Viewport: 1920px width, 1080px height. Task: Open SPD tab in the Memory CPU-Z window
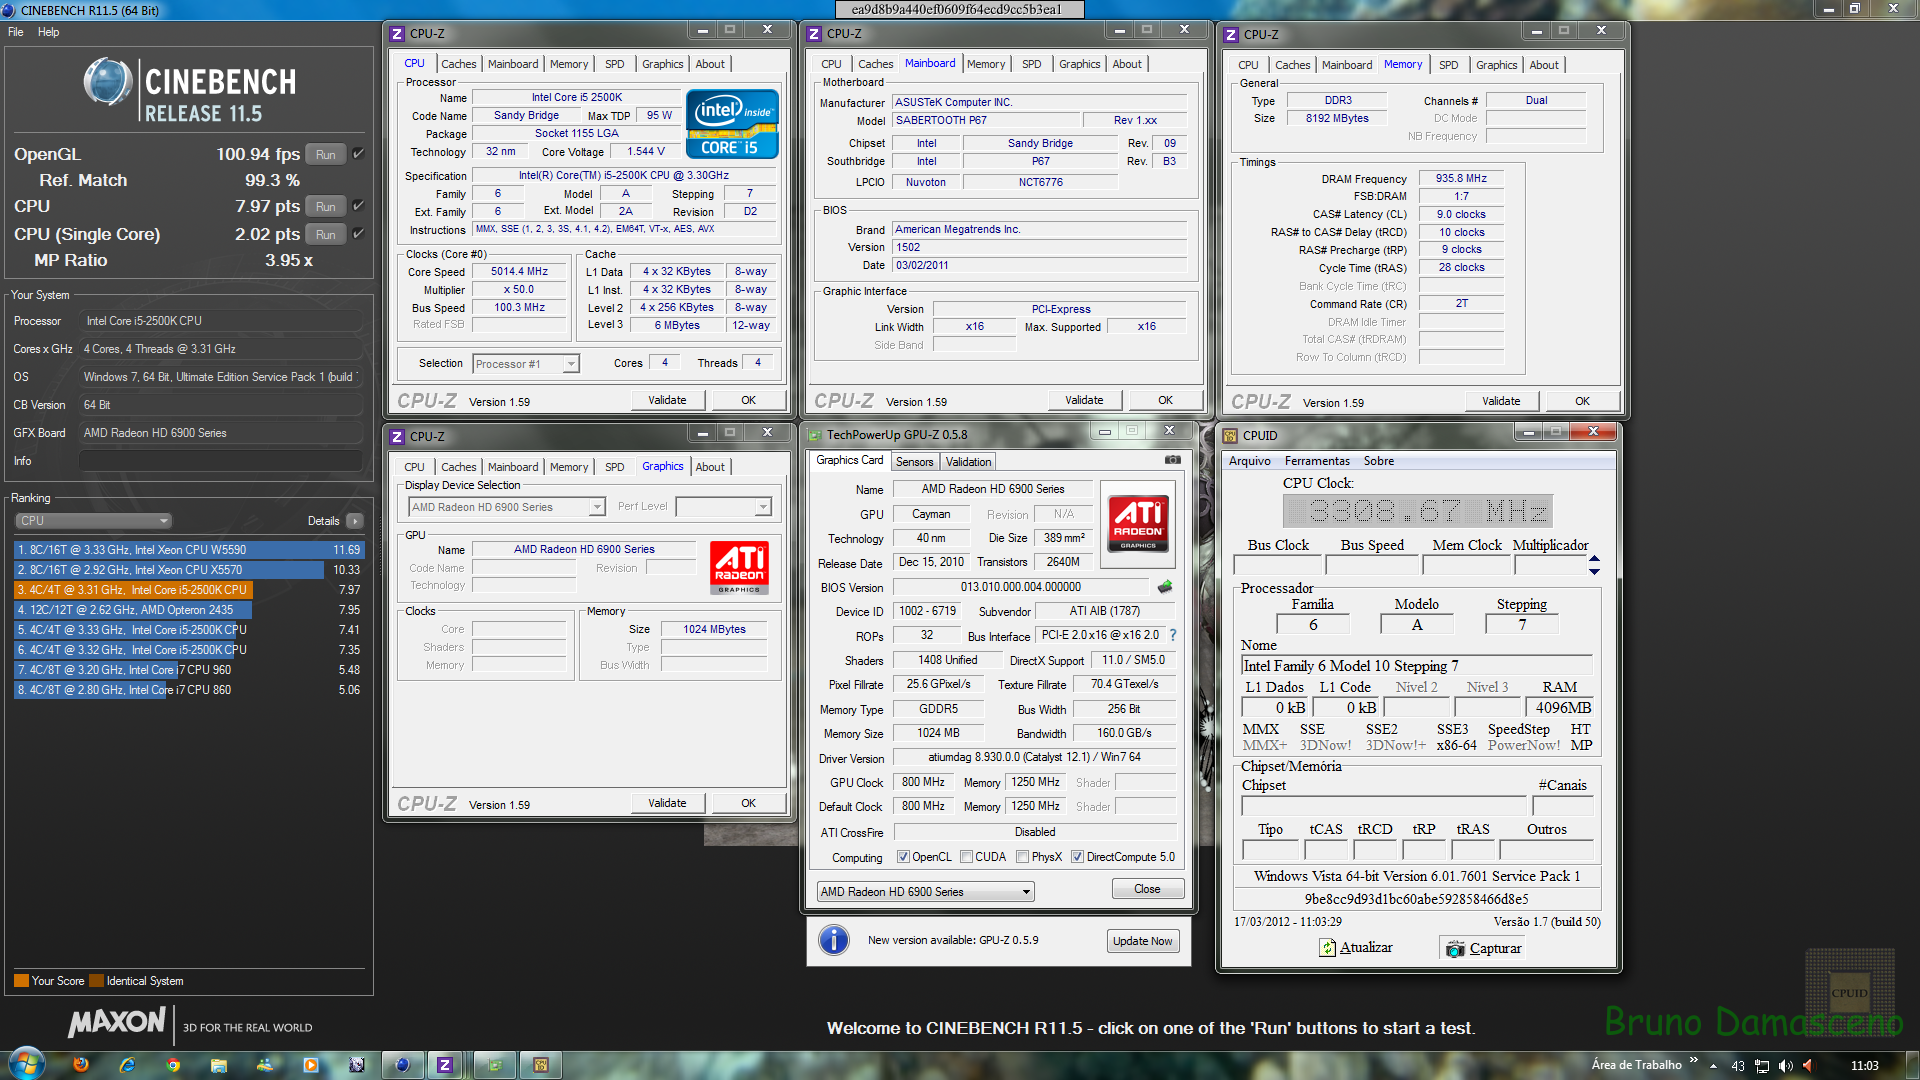point(1448,65)
